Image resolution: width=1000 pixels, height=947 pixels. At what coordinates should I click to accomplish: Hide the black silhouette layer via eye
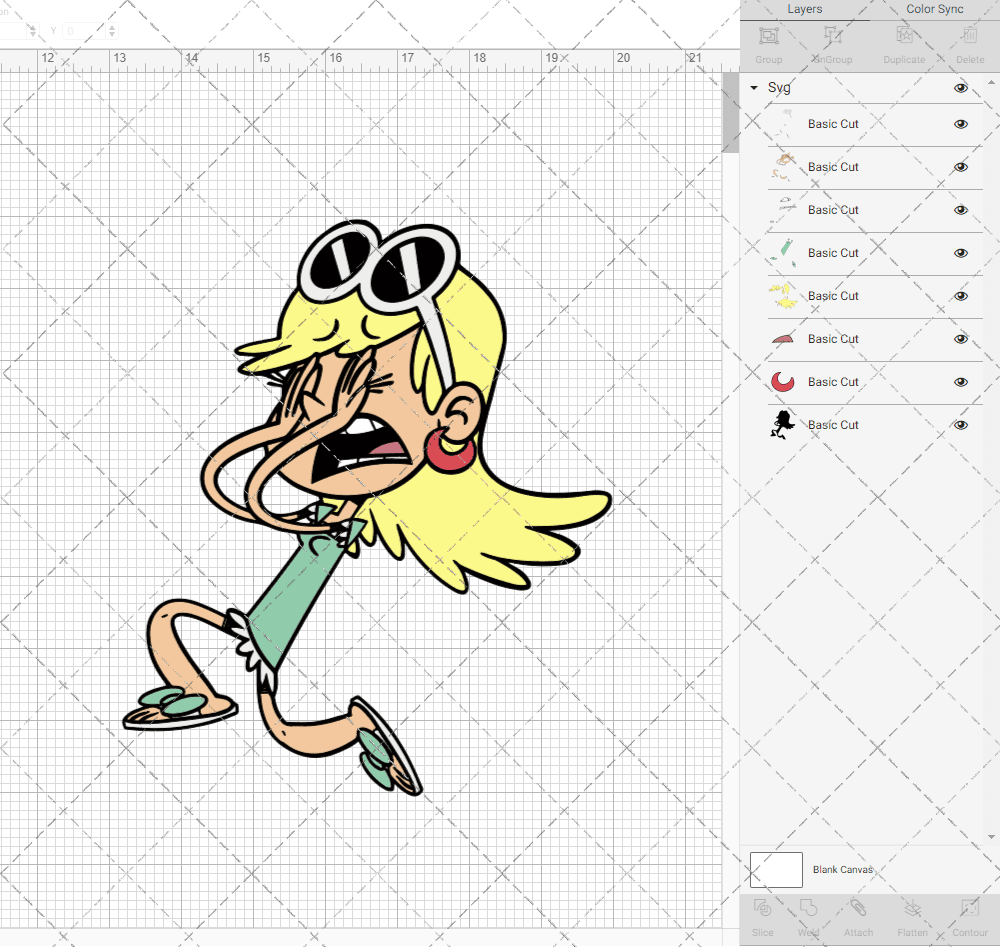coord(961,425)
